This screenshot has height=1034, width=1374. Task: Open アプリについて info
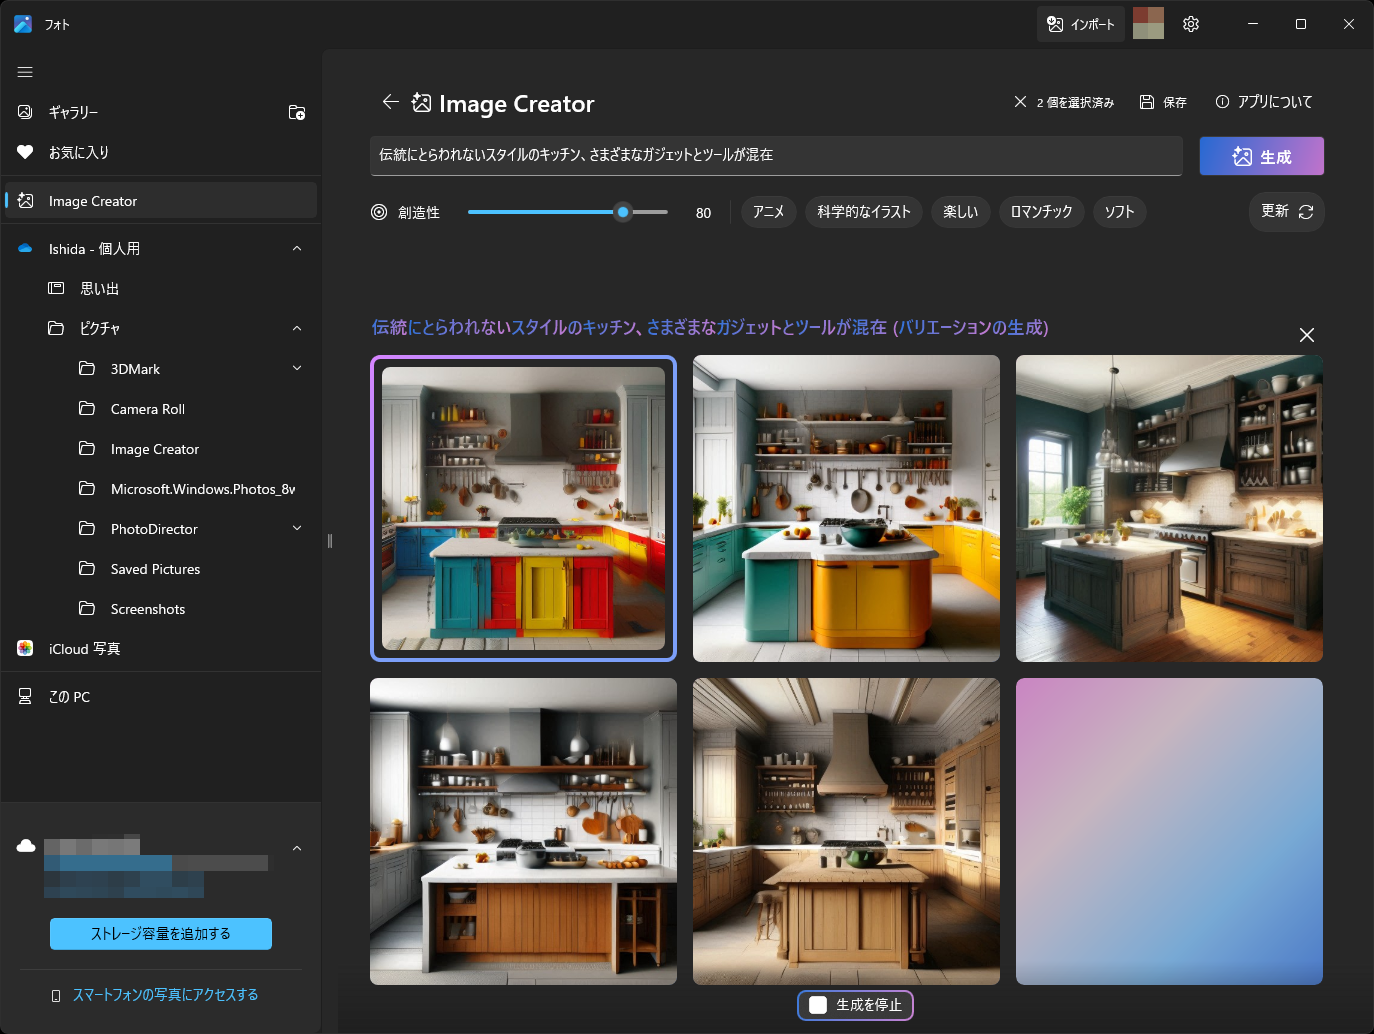1264,102
